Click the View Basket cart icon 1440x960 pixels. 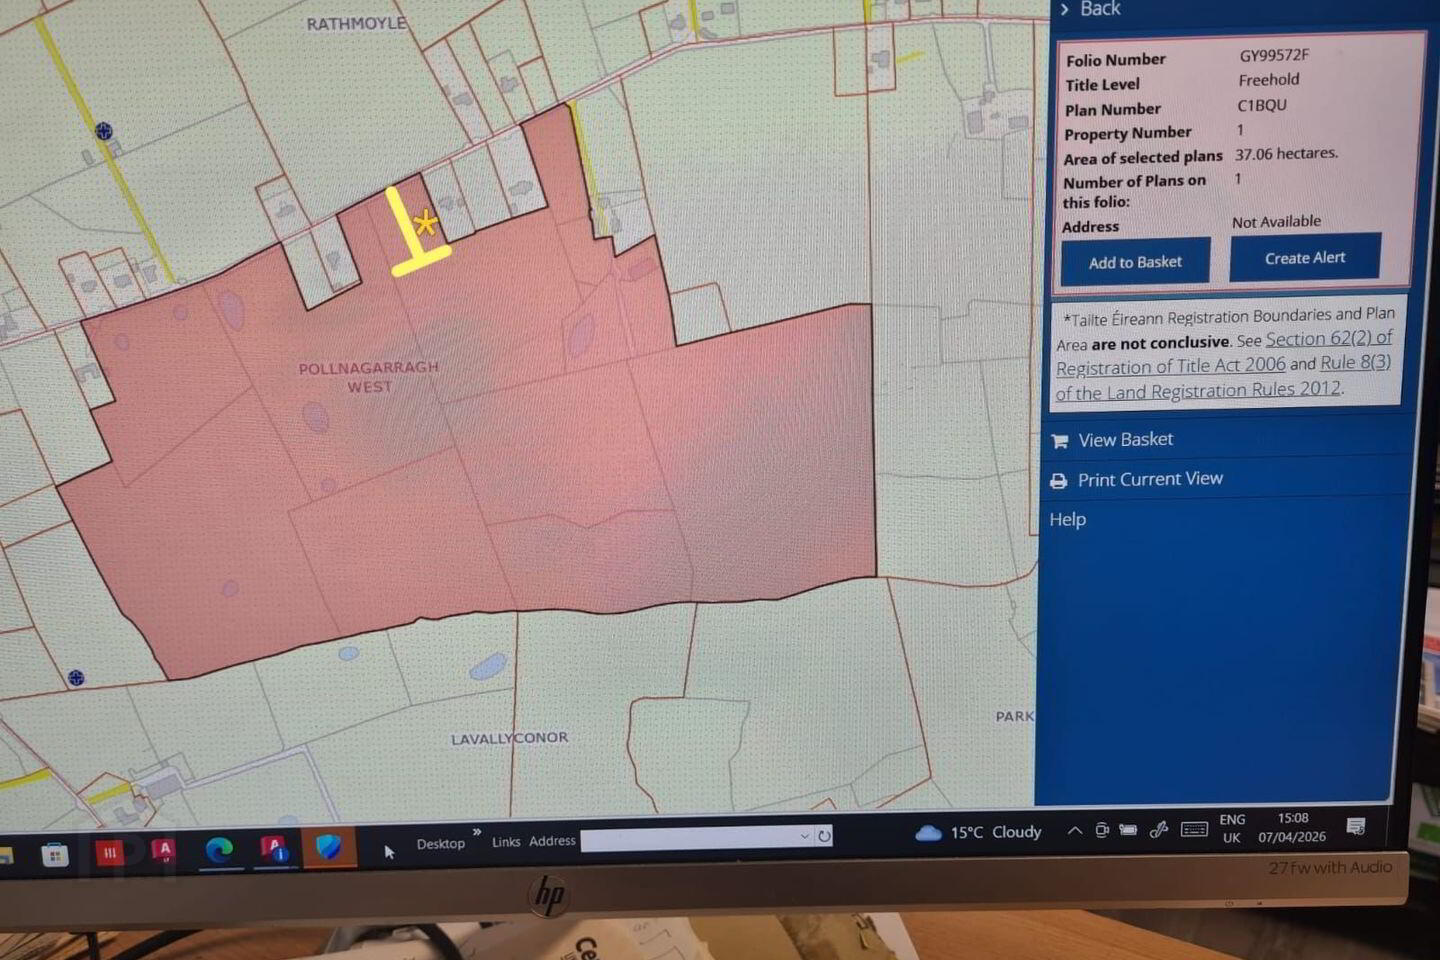tap(1060, 441)
